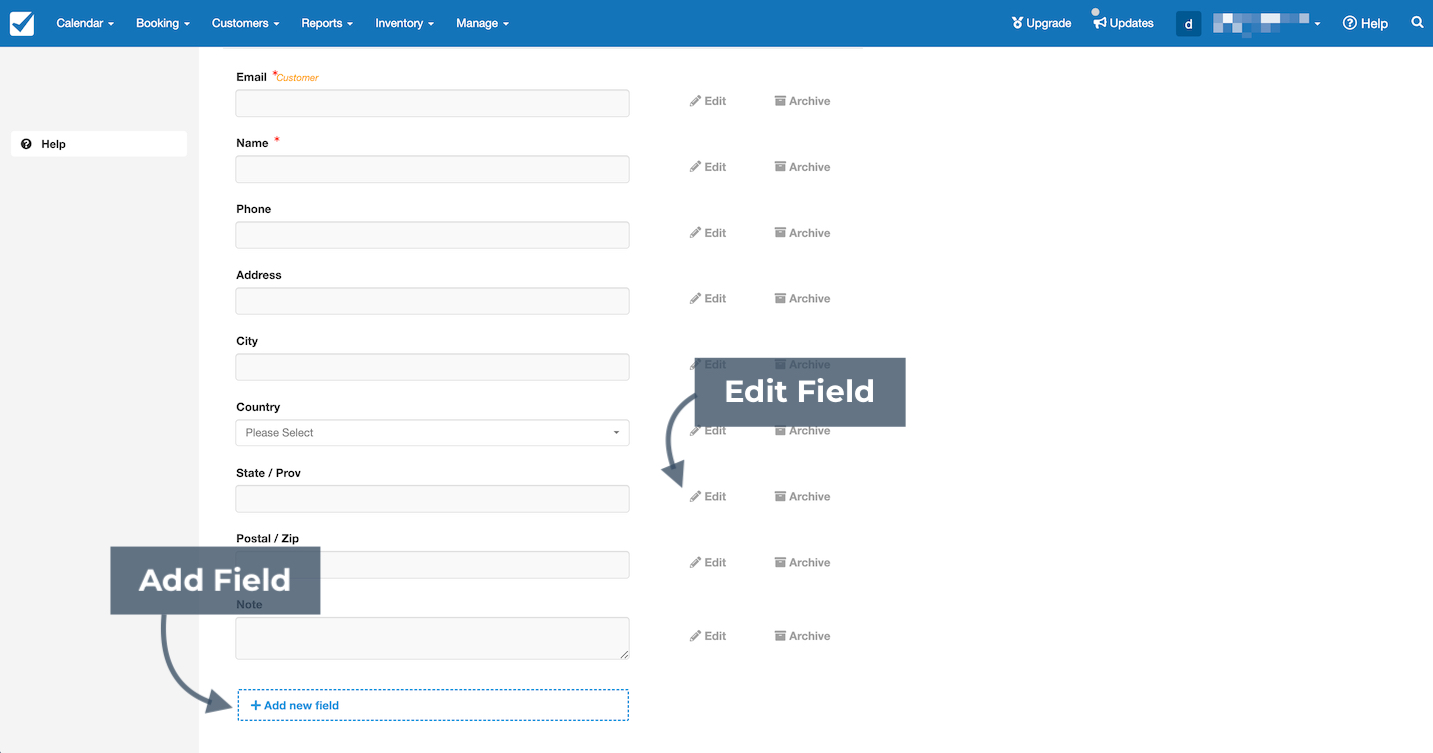Click the Upgrade link
The width and height of the screenshot is (1433, 753).
click(1041, 23)
